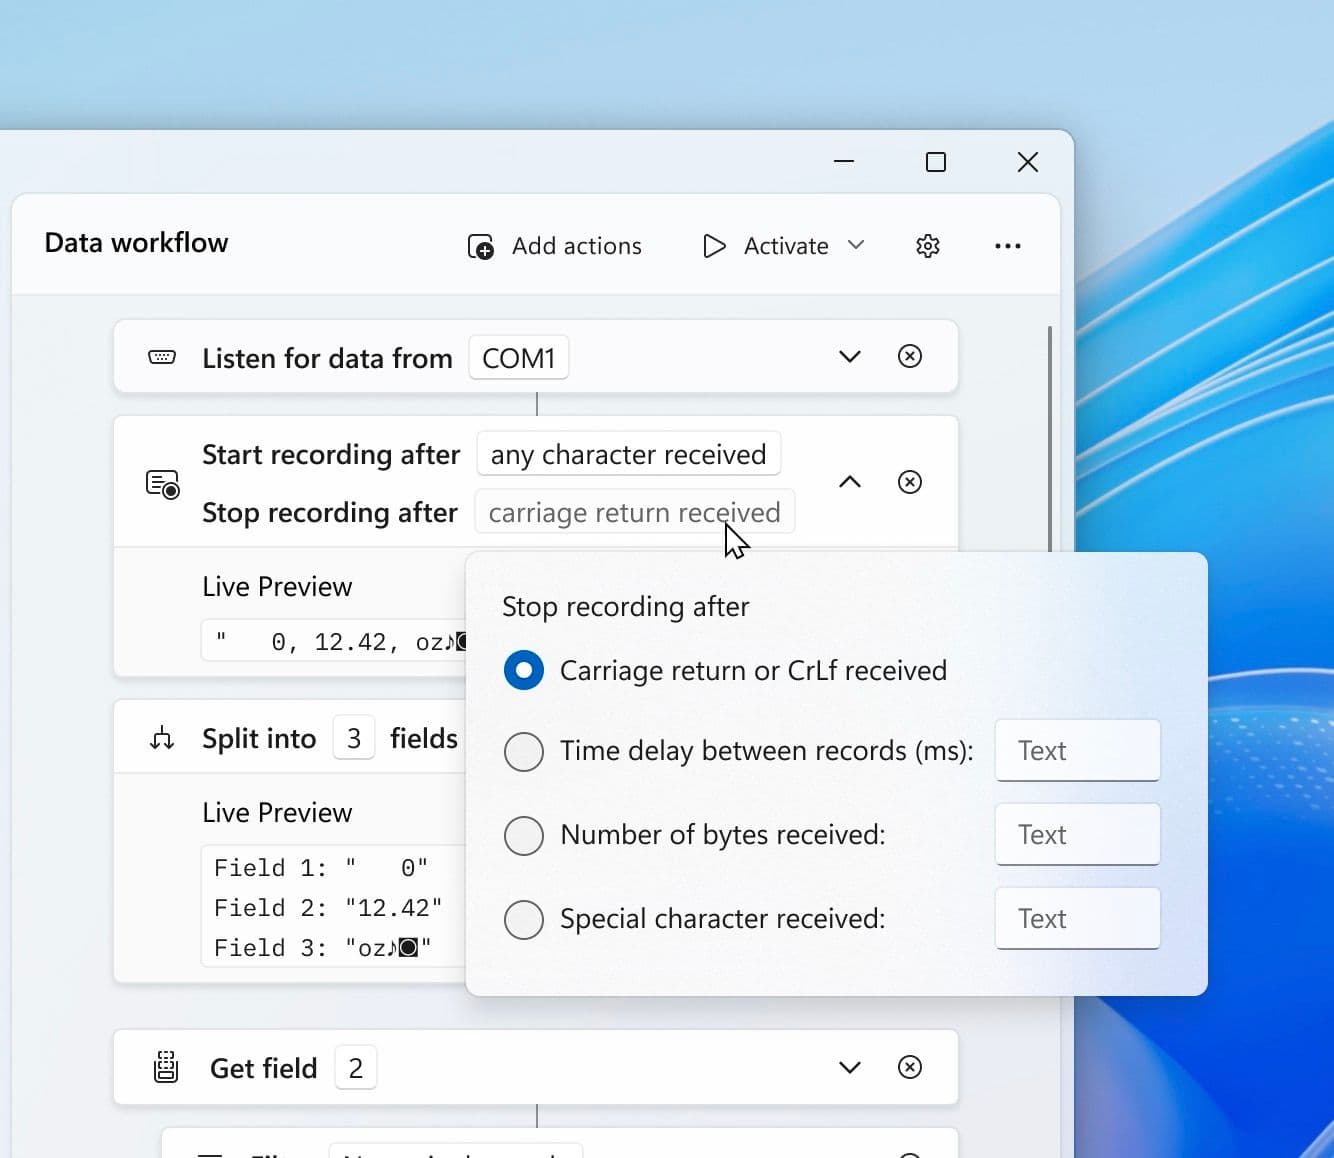Select Carriage return or CrLf received option
This screenshot has width=1334, height=1158.
click(x=524, y=670)
